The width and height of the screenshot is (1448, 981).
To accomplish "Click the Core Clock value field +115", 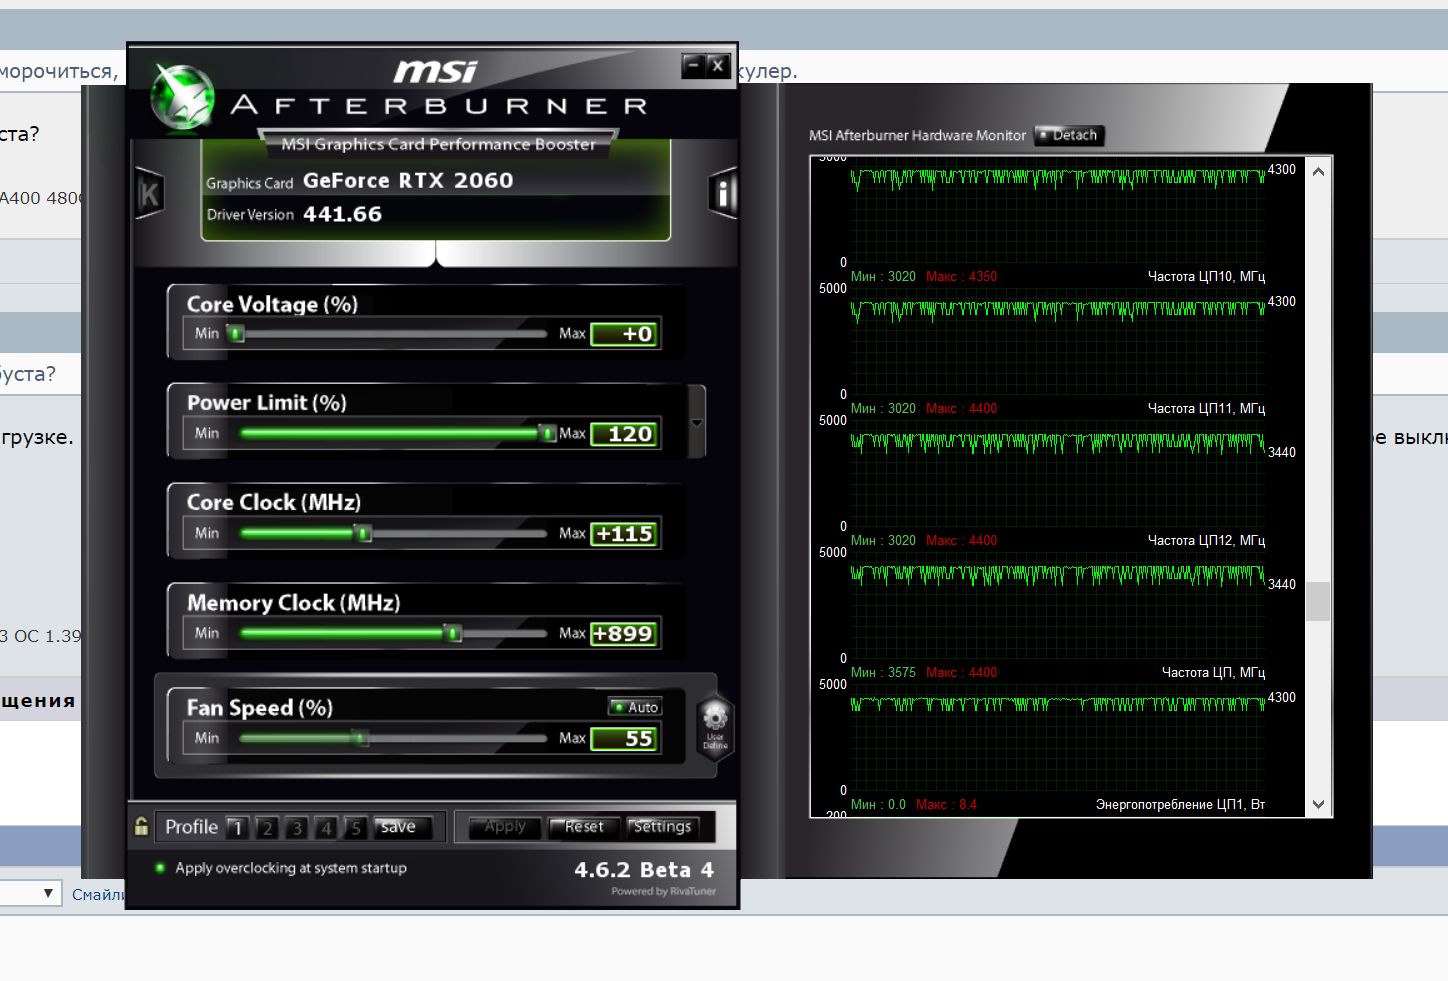I will [x=625, y=534].
